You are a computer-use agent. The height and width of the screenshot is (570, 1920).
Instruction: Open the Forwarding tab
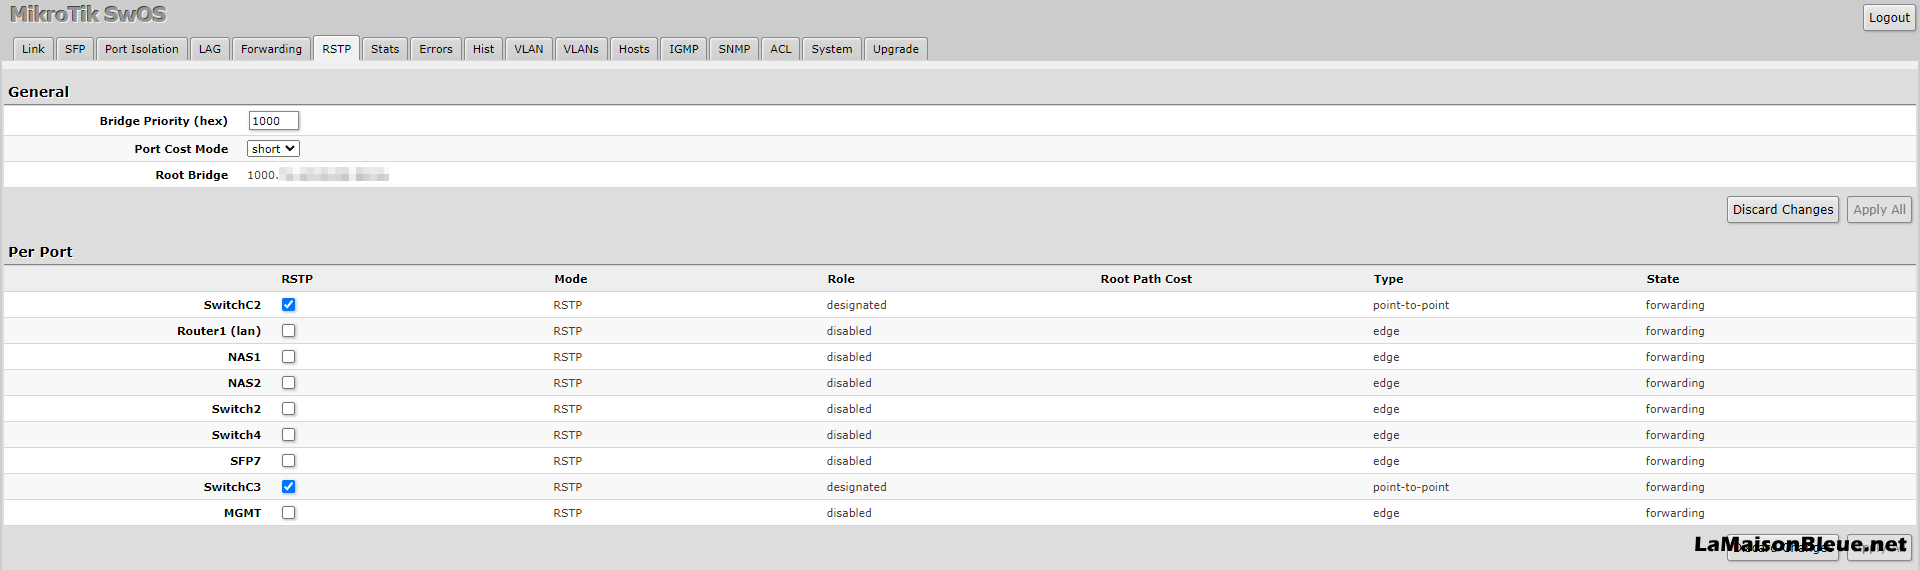pos(271,49)
